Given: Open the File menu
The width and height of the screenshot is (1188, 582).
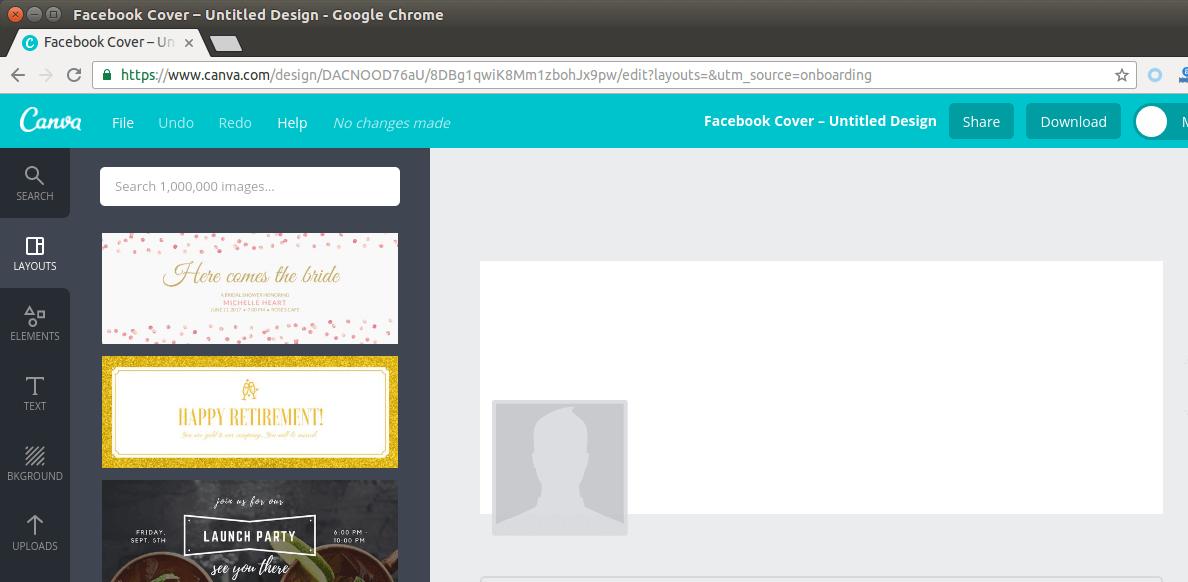Looking at the screenshot, I should (x=123, y=122).
